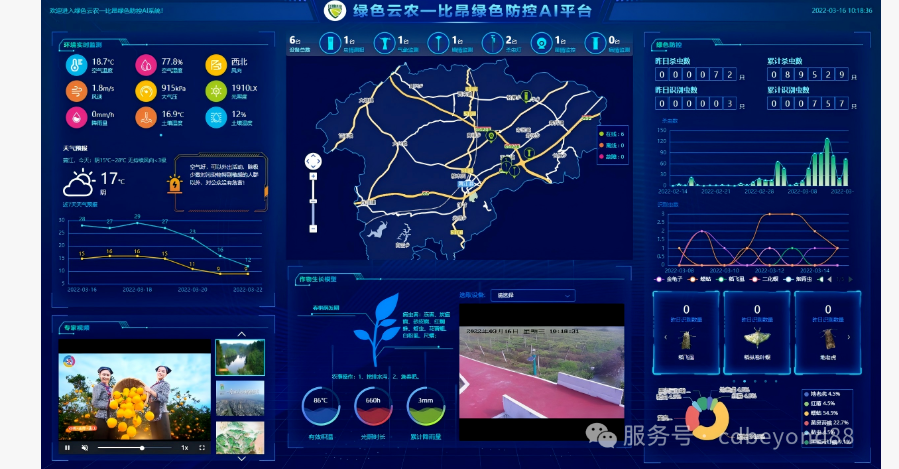Image resolution: width=899 pixels, height=469 pixels.
Task: Click the orange weather warning alarm icon
Action: coord(175,184)
